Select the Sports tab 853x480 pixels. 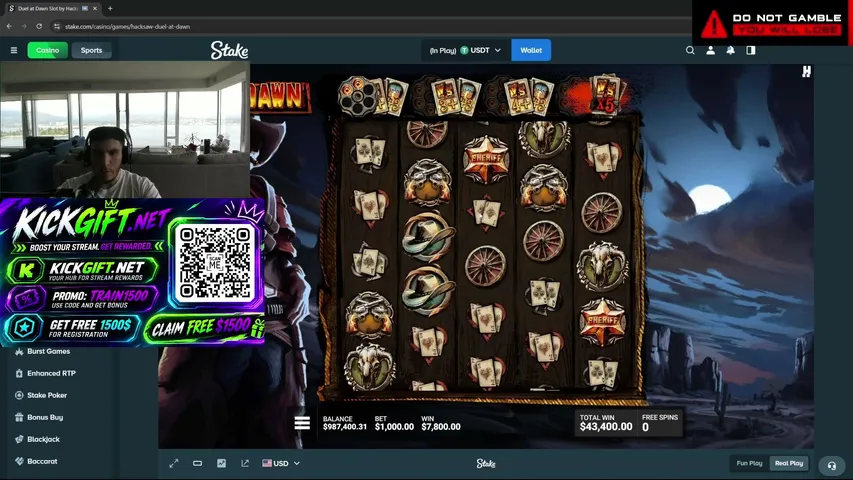91,50
